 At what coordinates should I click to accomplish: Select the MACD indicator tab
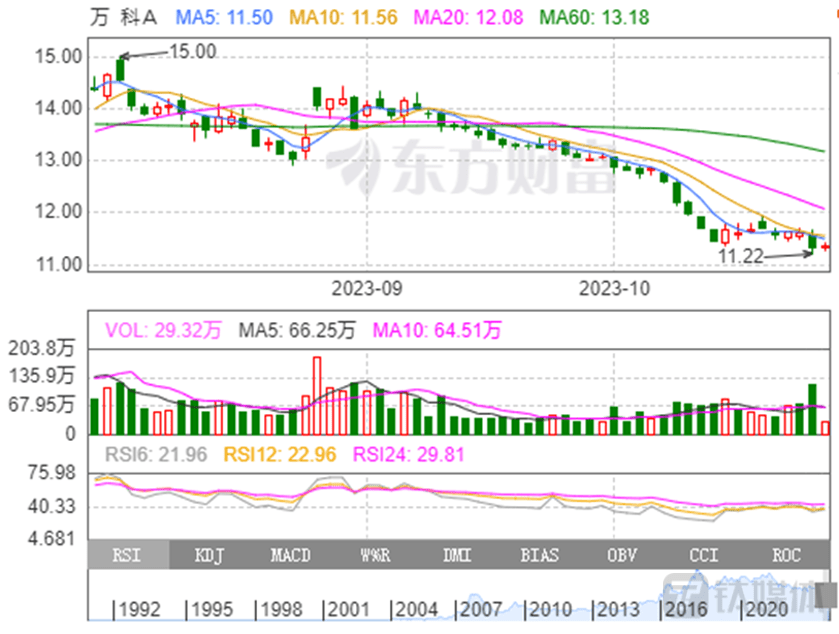(x=291, y=555)
